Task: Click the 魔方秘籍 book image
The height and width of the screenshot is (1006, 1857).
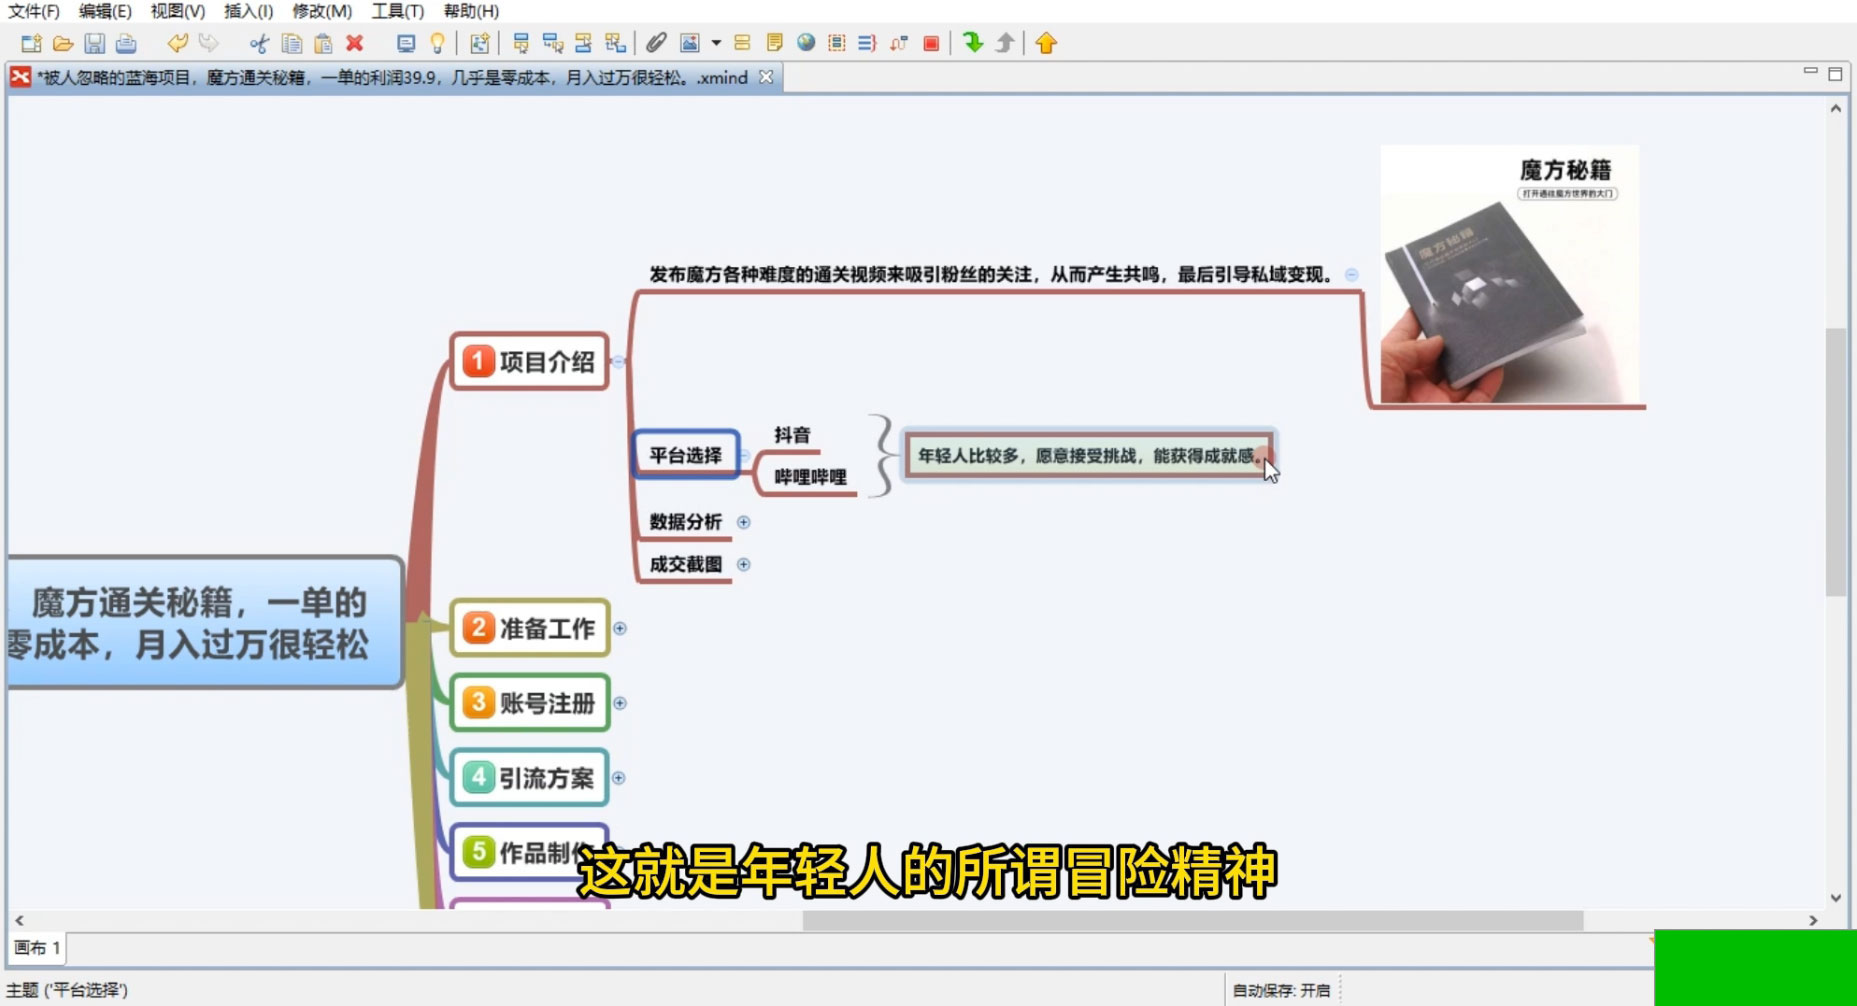Action: 1508,275
